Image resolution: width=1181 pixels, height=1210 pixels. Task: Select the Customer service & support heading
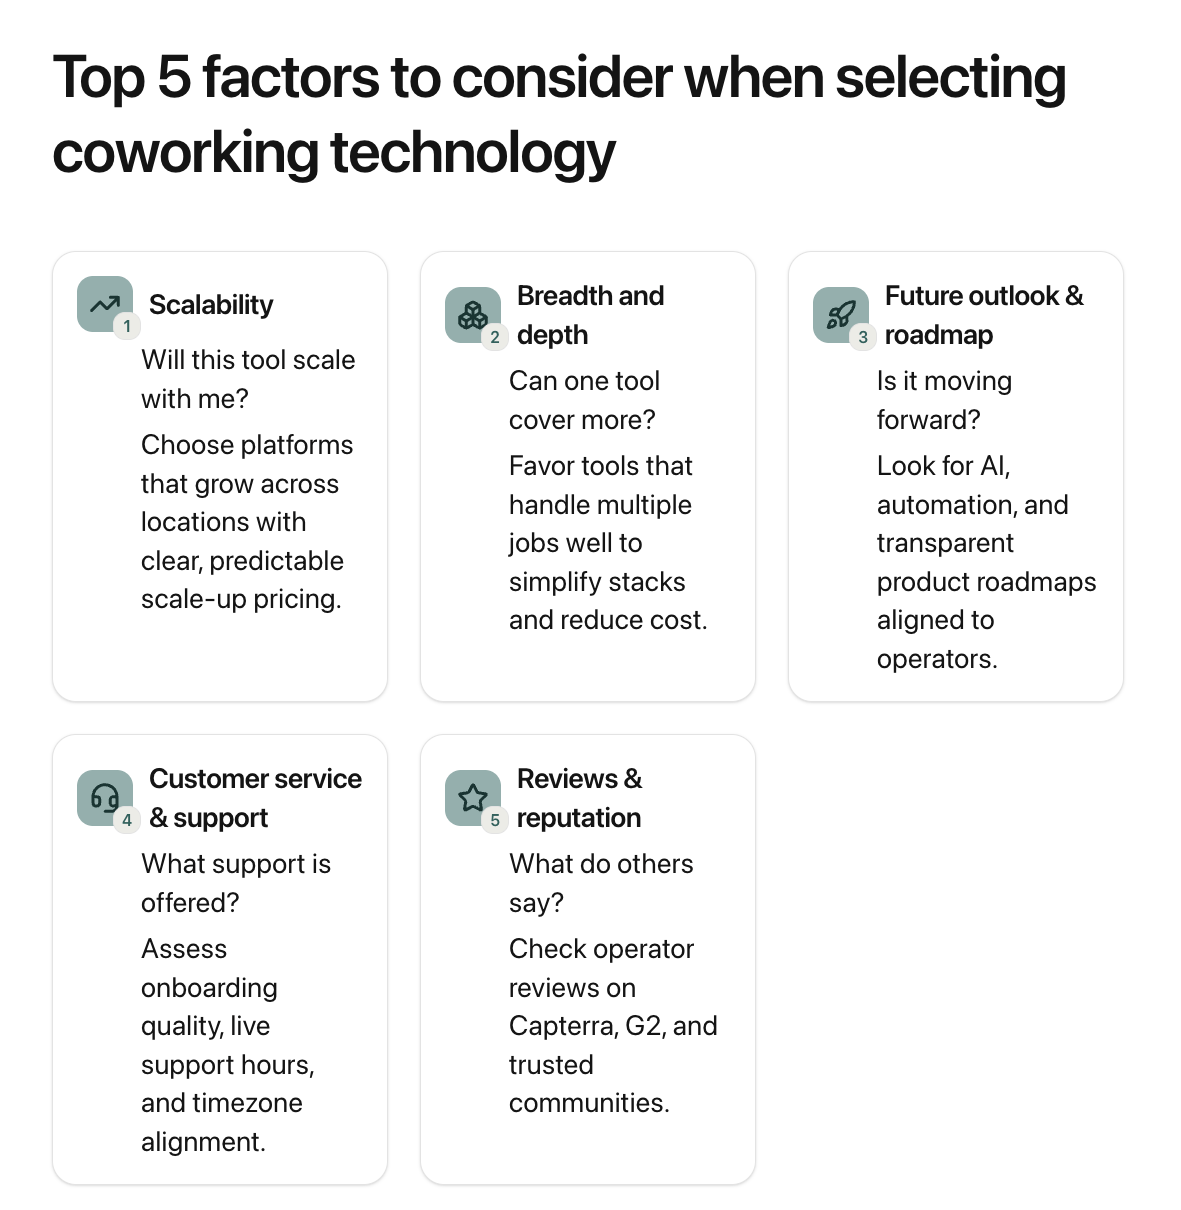[255, 798]
